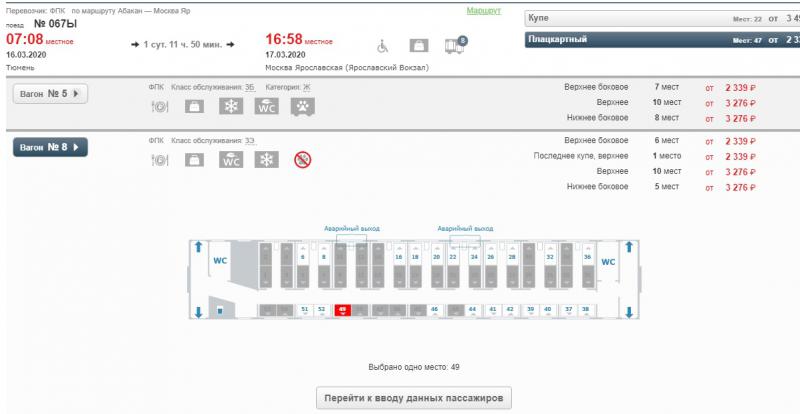Click the vehicle transport icon with badge
This screenshot has width=800, height=414.
coord(455,45)
